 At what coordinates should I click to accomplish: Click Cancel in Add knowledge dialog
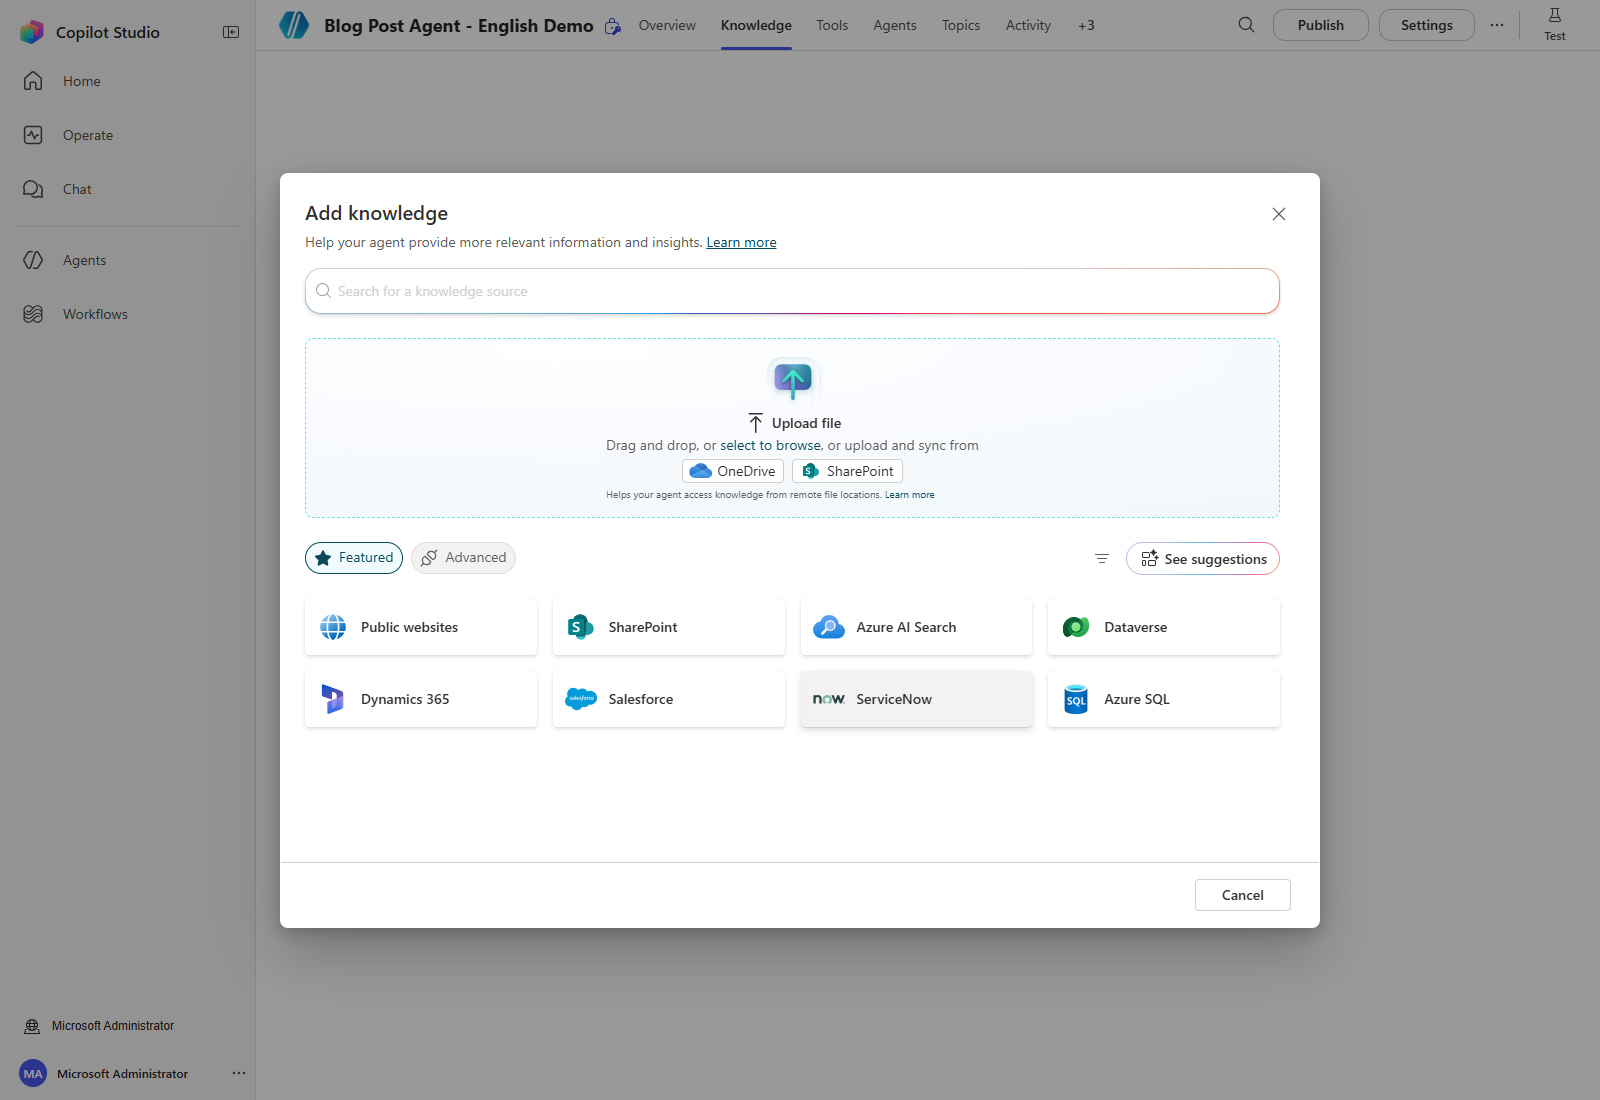(x=1243, y=895)
